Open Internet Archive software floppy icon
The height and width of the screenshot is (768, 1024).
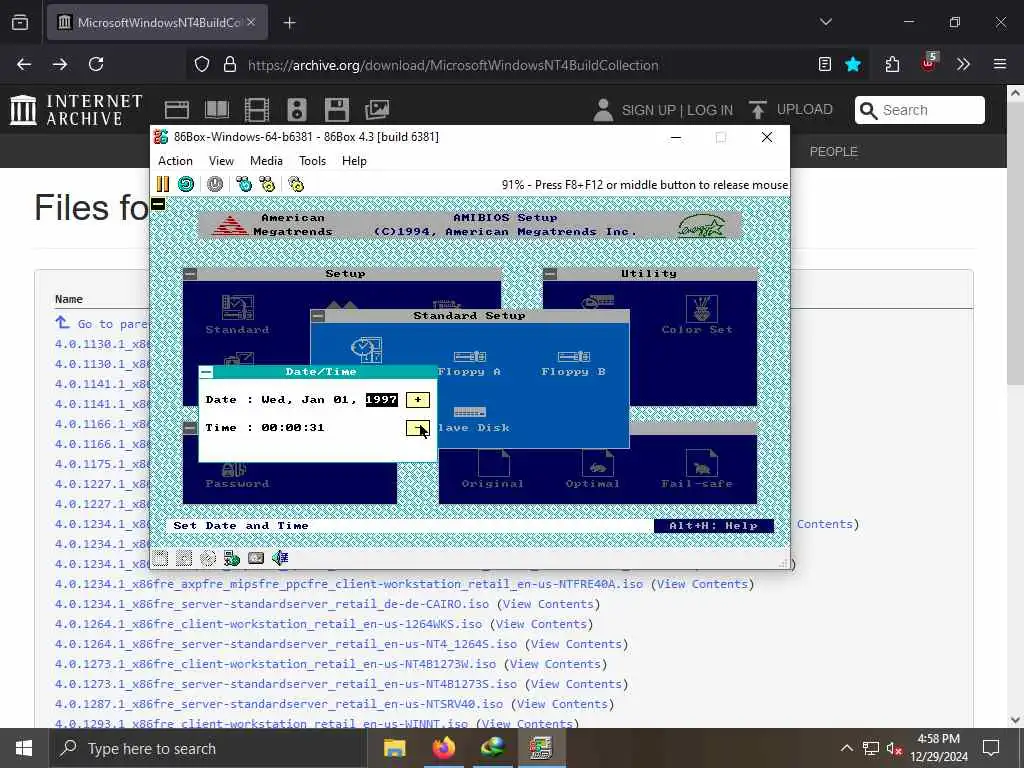[337, 110]
